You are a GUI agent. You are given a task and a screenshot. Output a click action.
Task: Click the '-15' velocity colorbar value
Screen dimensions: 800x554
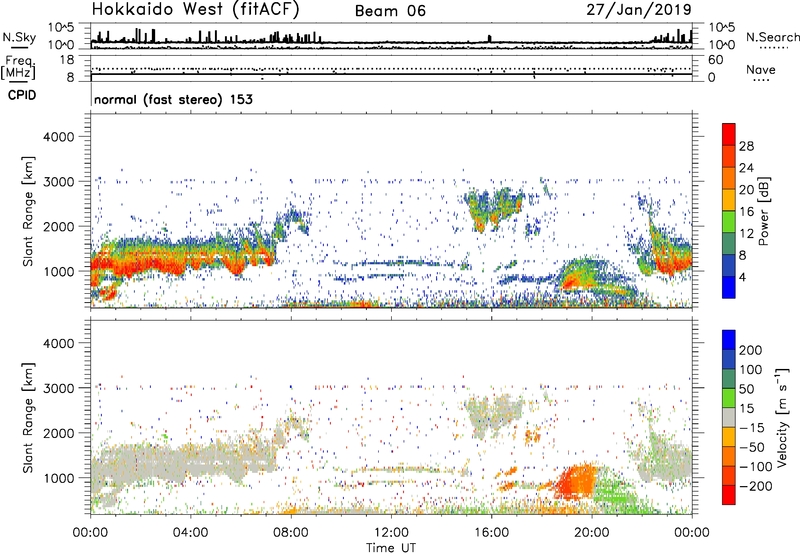pyautogui.click(x=752, y=428)
